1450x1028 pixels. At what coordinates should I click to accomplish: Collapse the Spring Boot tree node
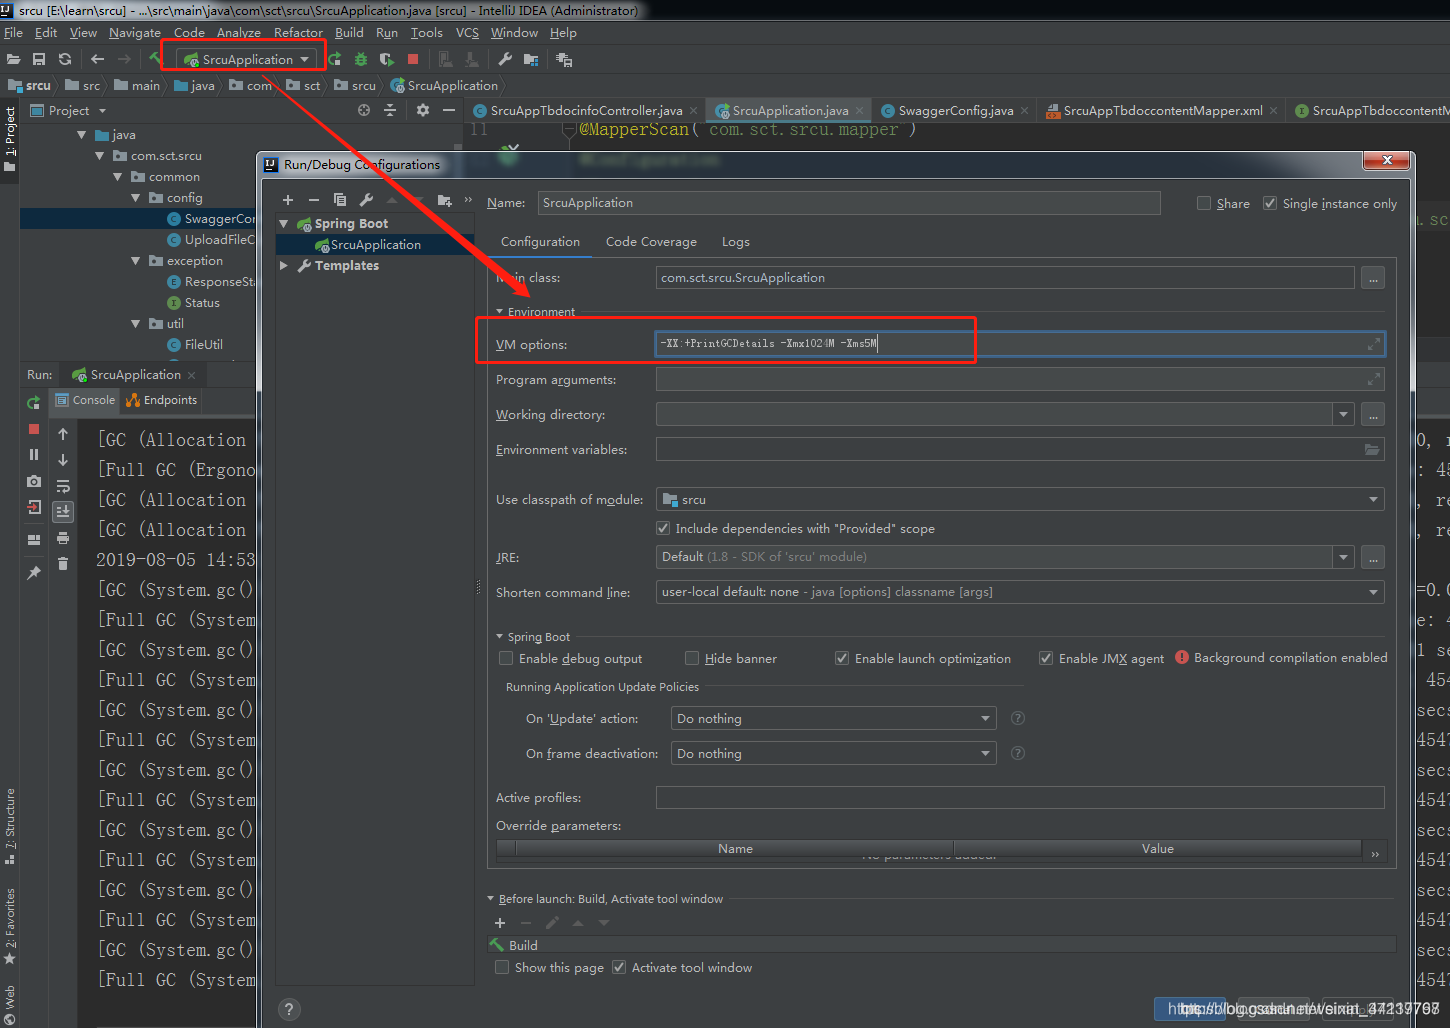coord(284,224)
